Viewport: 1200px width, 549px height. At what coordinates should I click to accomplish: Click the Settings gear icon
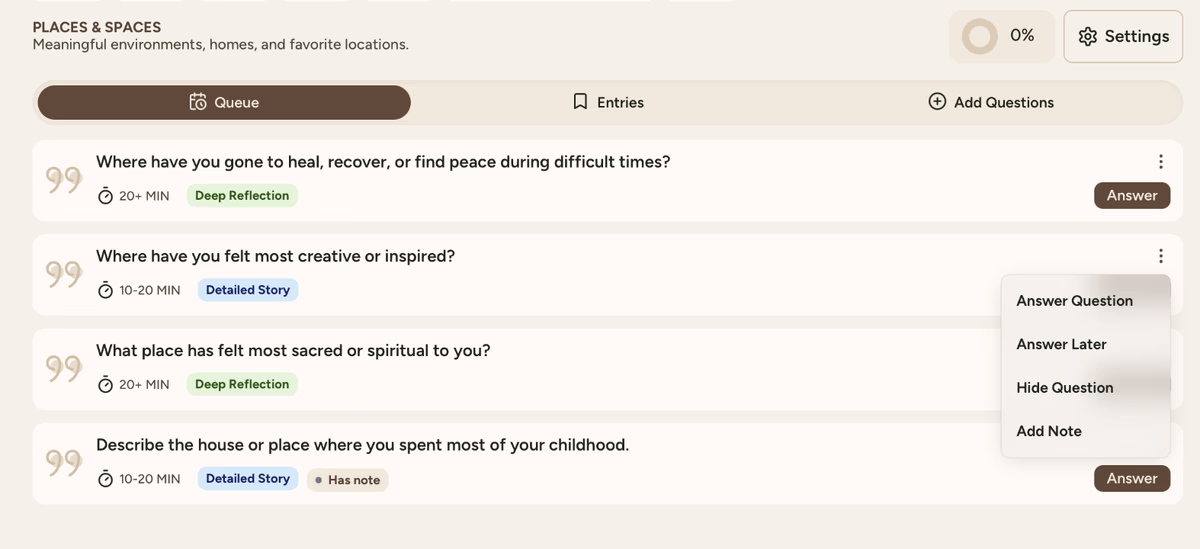tap(1088, 37)
